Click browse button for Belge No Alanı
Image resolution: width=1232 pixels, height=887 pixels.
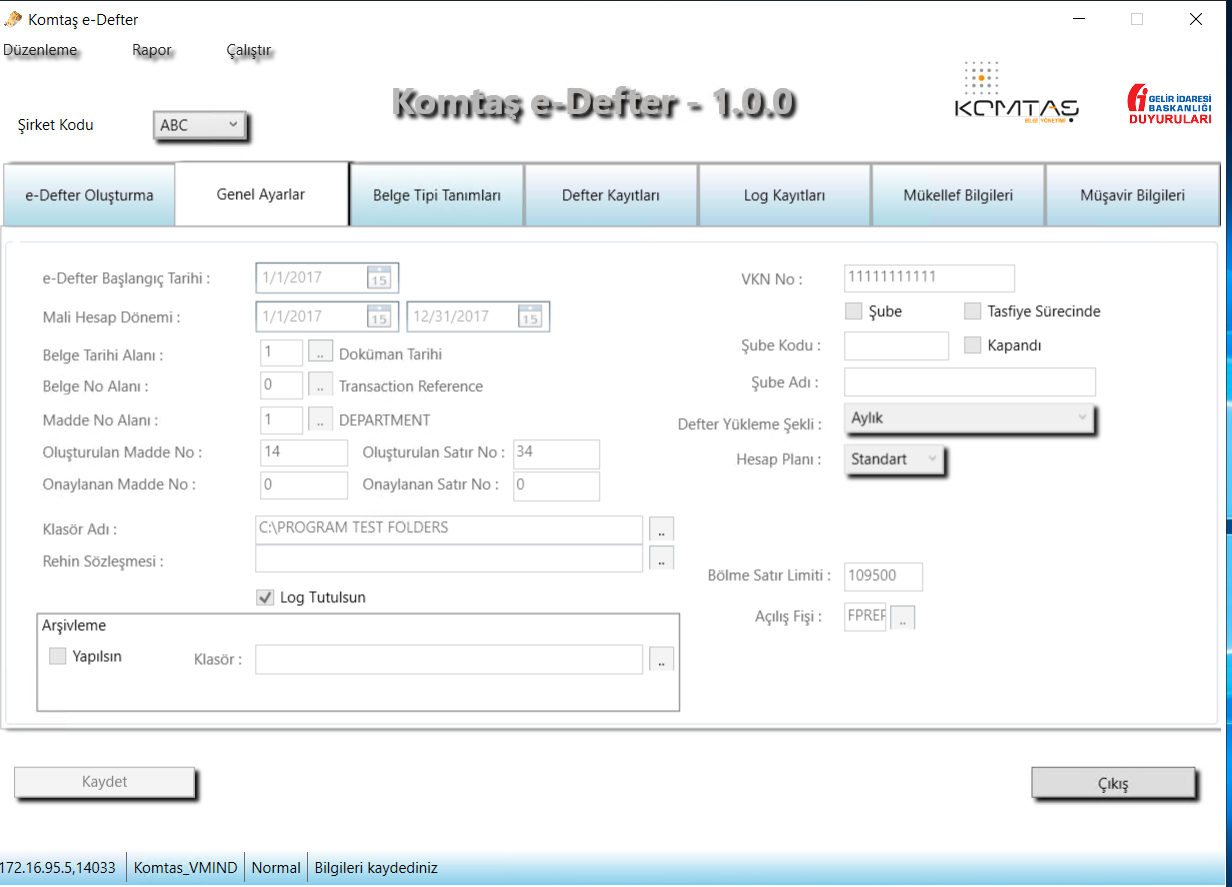(x=320, y=385)
